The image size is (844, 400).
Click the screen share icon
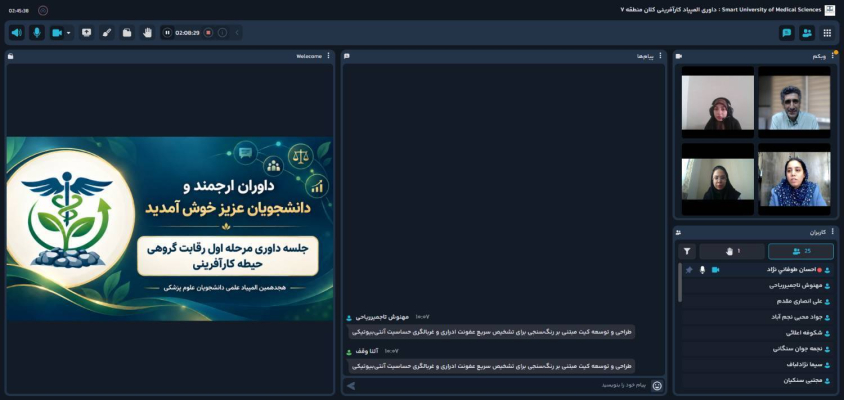[86, 33]
